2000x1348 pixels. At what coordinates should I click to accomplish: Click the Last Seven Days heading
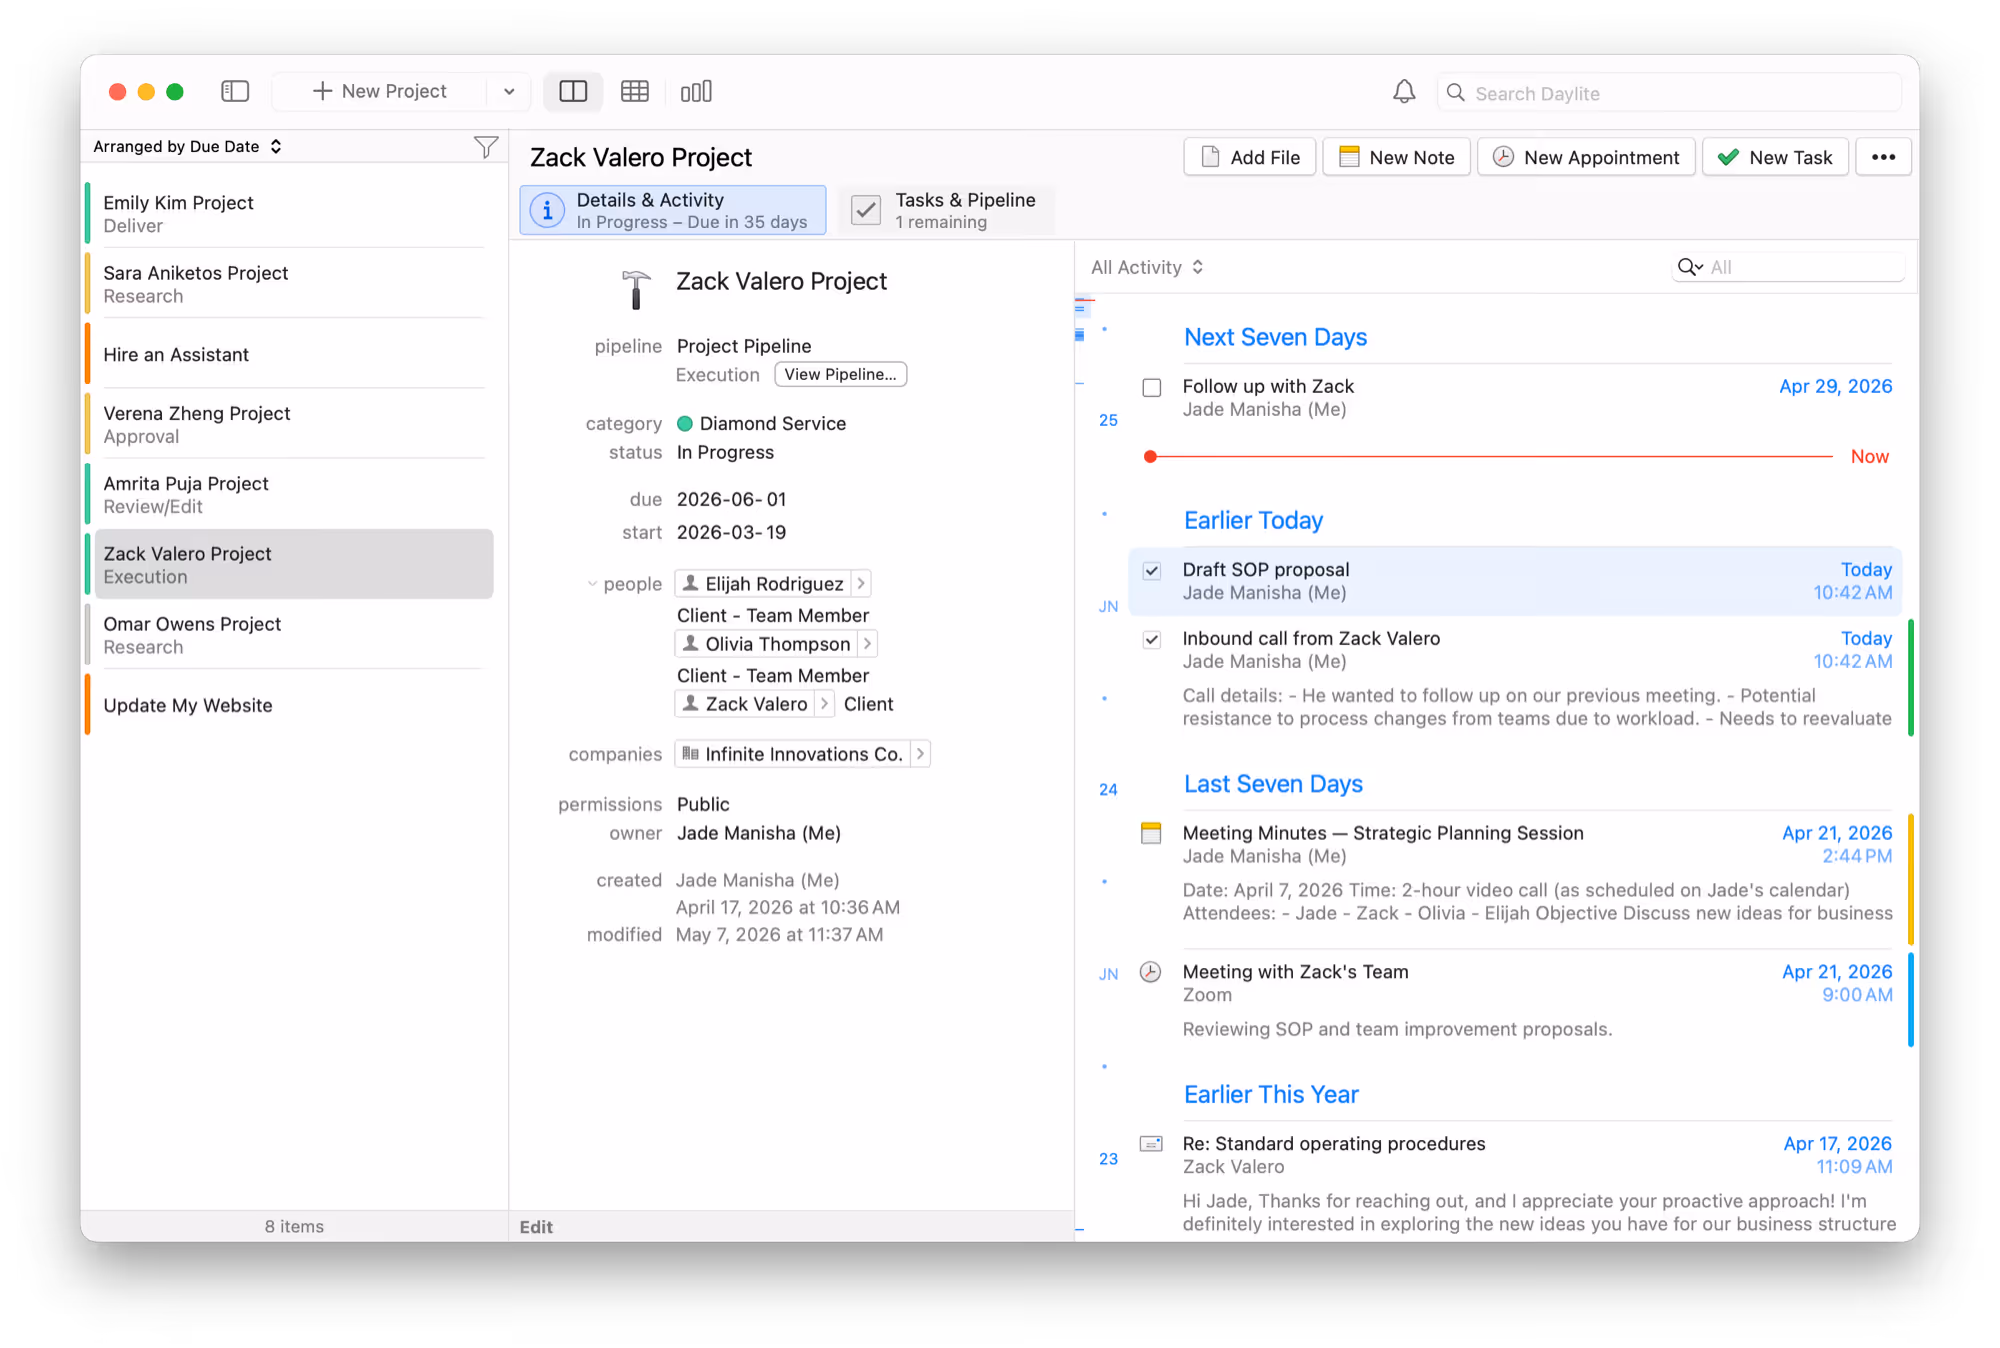[1273, 784]
